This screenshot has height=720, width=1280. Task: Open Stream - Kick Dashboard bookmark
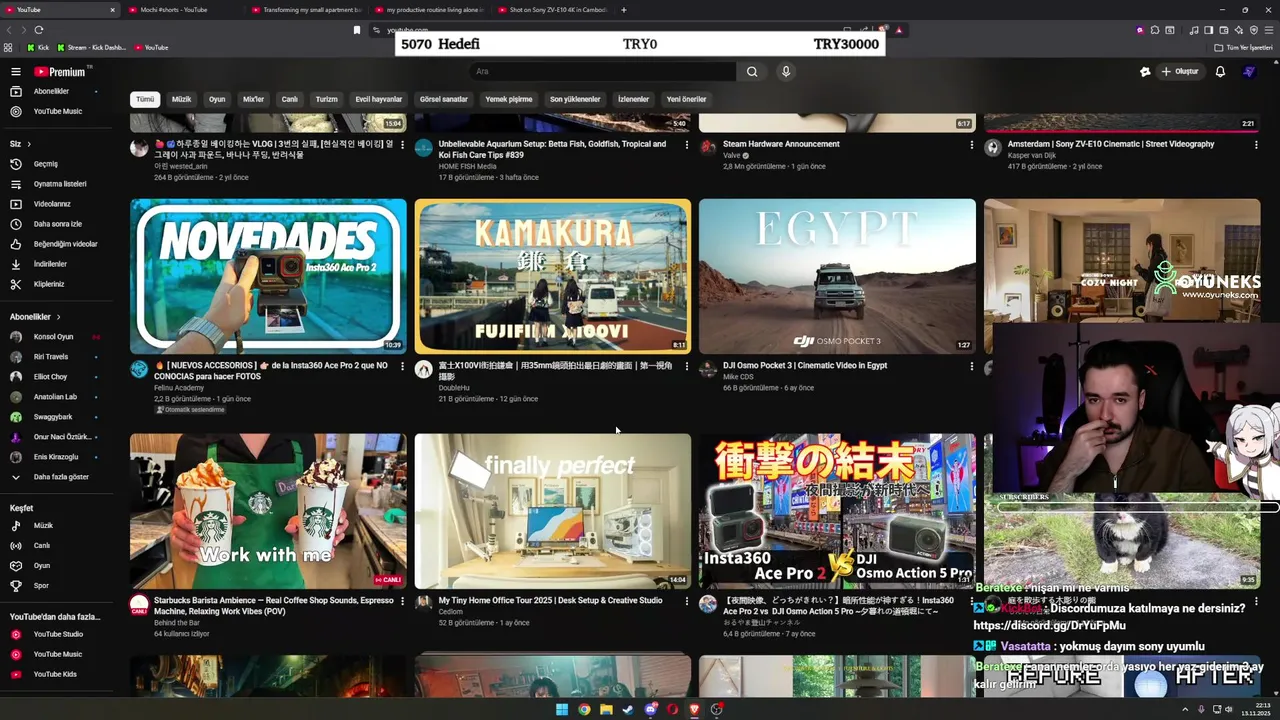point(91,47)
